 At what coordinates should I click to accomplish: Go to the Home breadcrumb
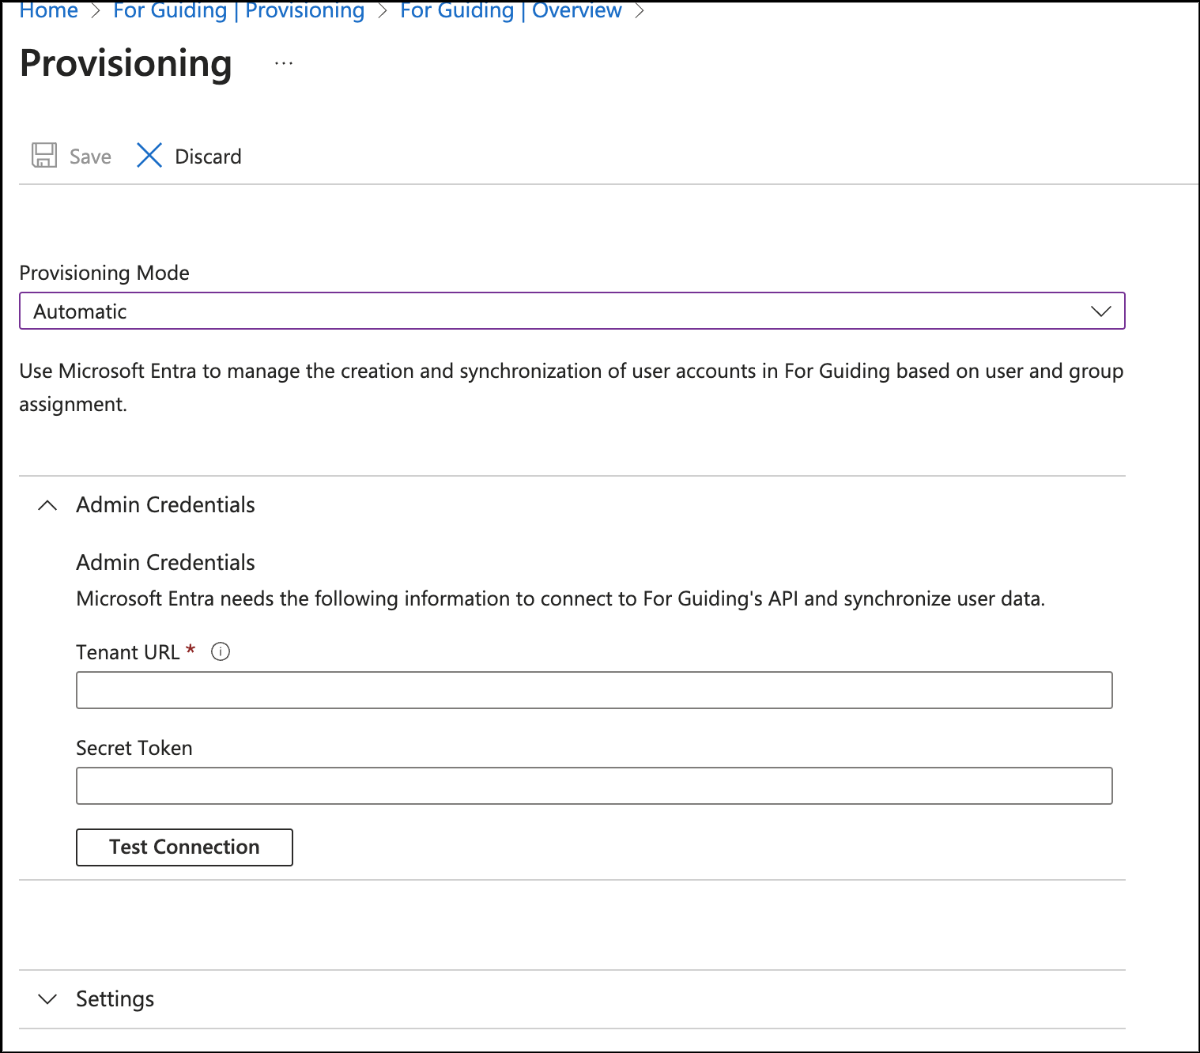click(x=49, y=11)
